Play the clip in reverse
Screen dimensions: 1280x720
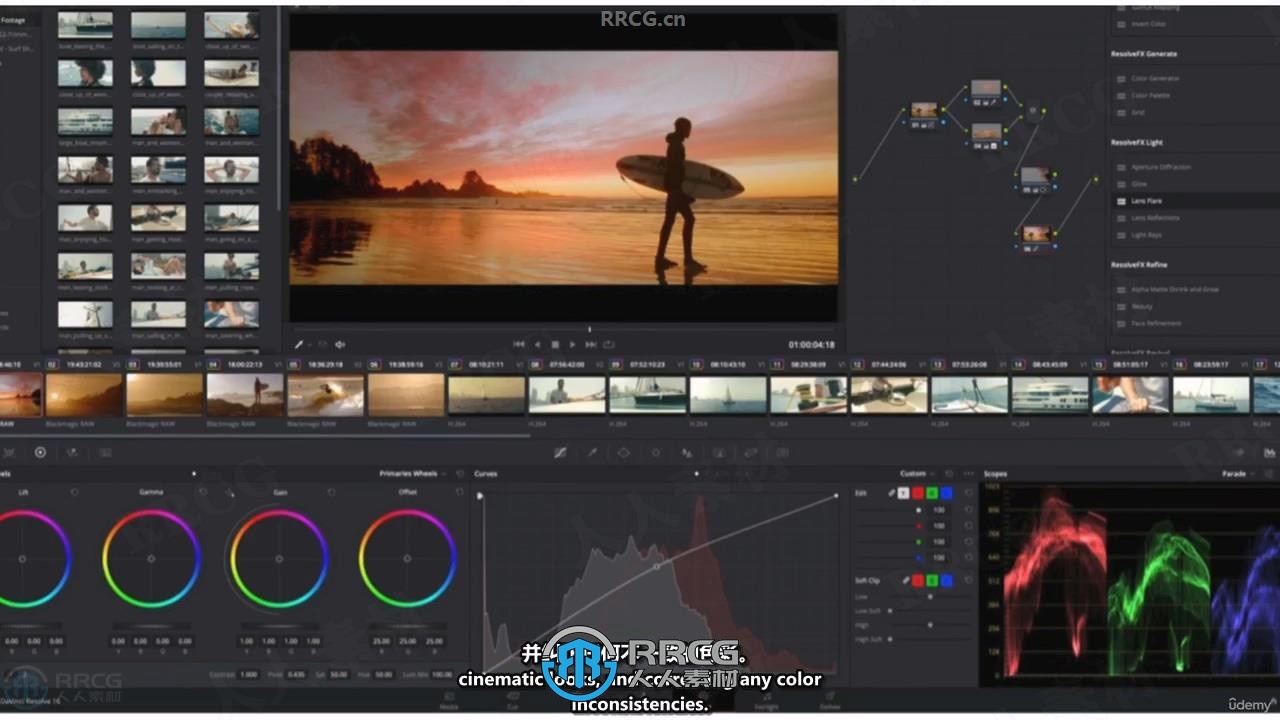click(x=537, y=344)
